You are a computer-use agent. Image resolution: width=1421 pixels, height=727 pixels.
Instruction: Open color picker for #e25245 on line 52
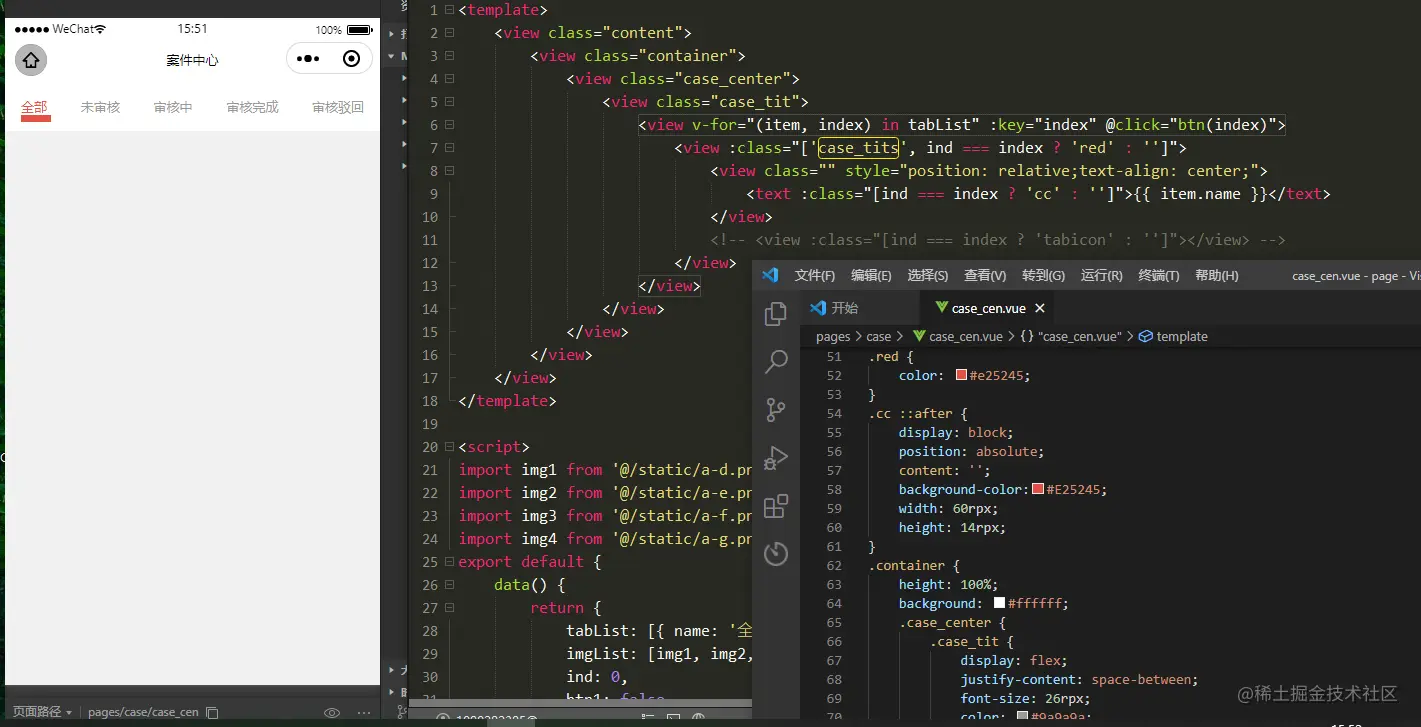962,376
